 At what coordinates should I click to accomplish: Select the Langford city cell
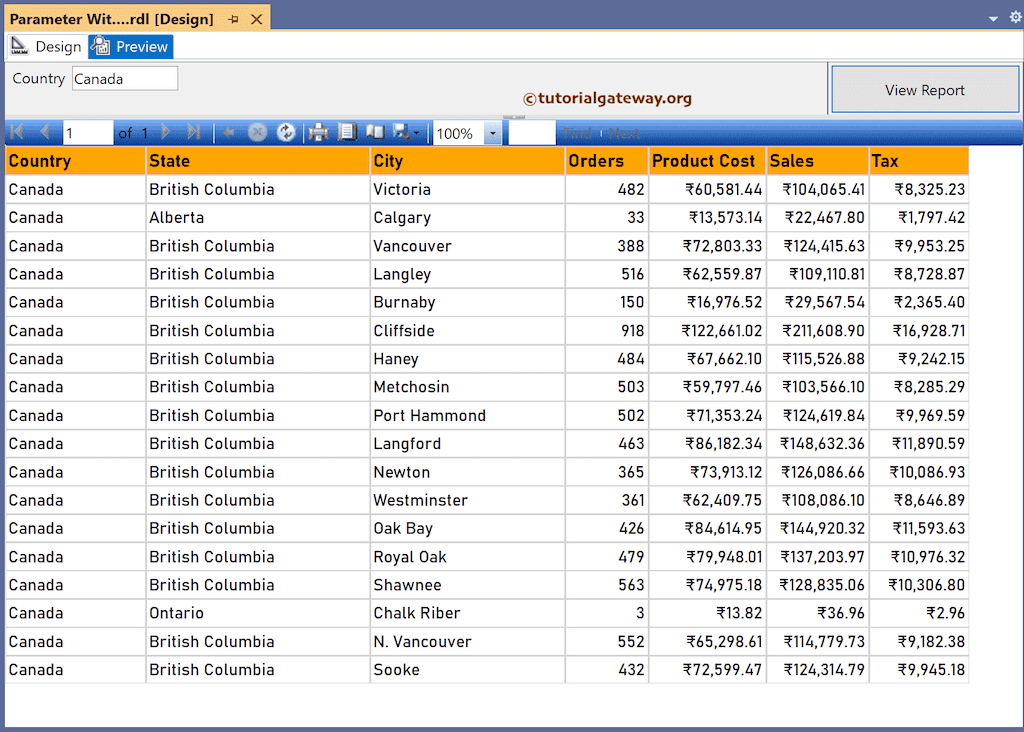point(468,444)
